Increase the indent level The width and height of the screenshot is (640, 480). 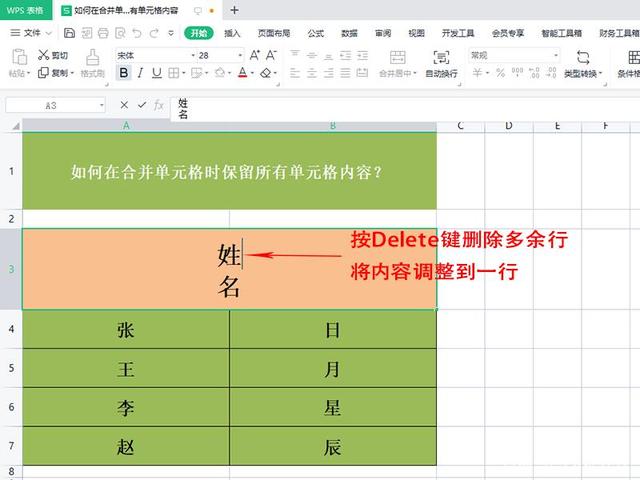pos(362,55)
